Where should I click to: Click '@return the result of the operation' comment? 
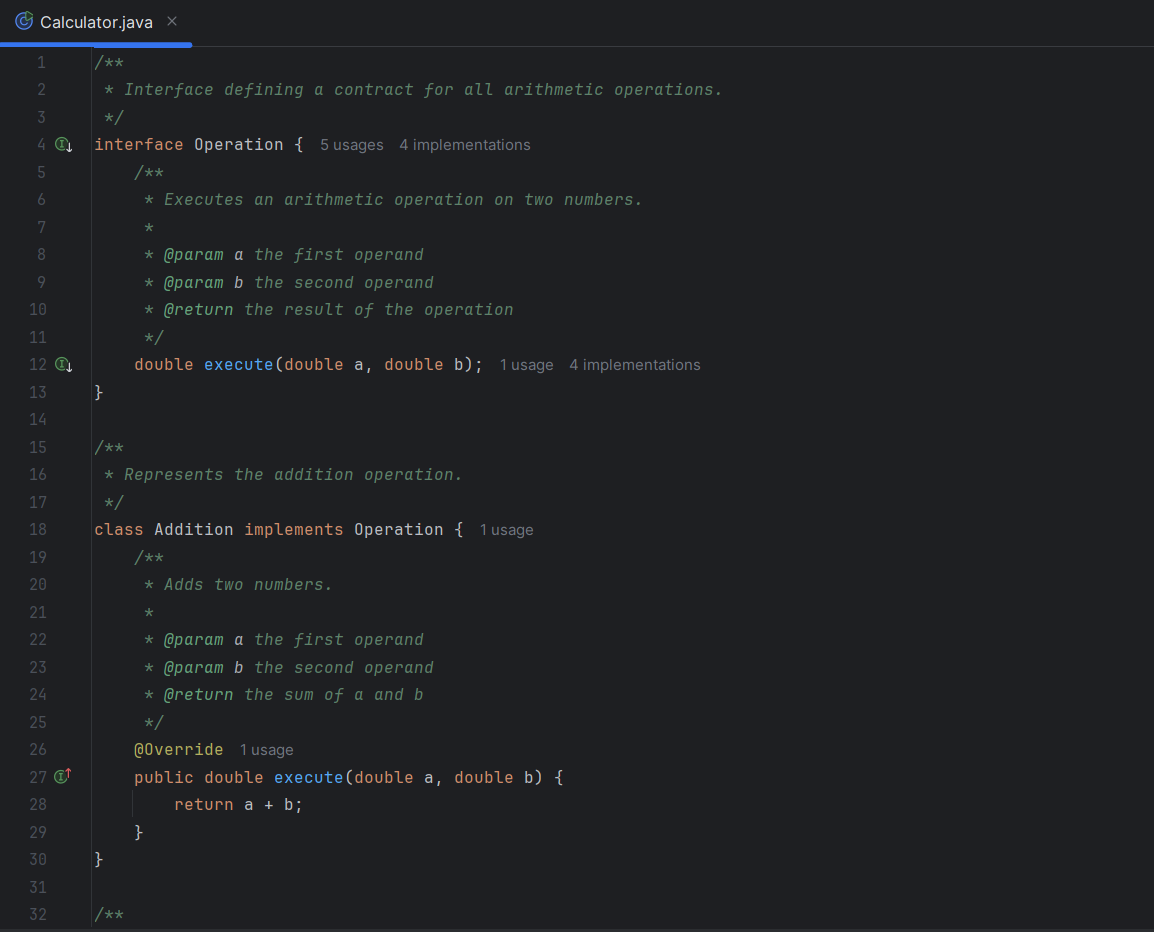pos(339,310)
